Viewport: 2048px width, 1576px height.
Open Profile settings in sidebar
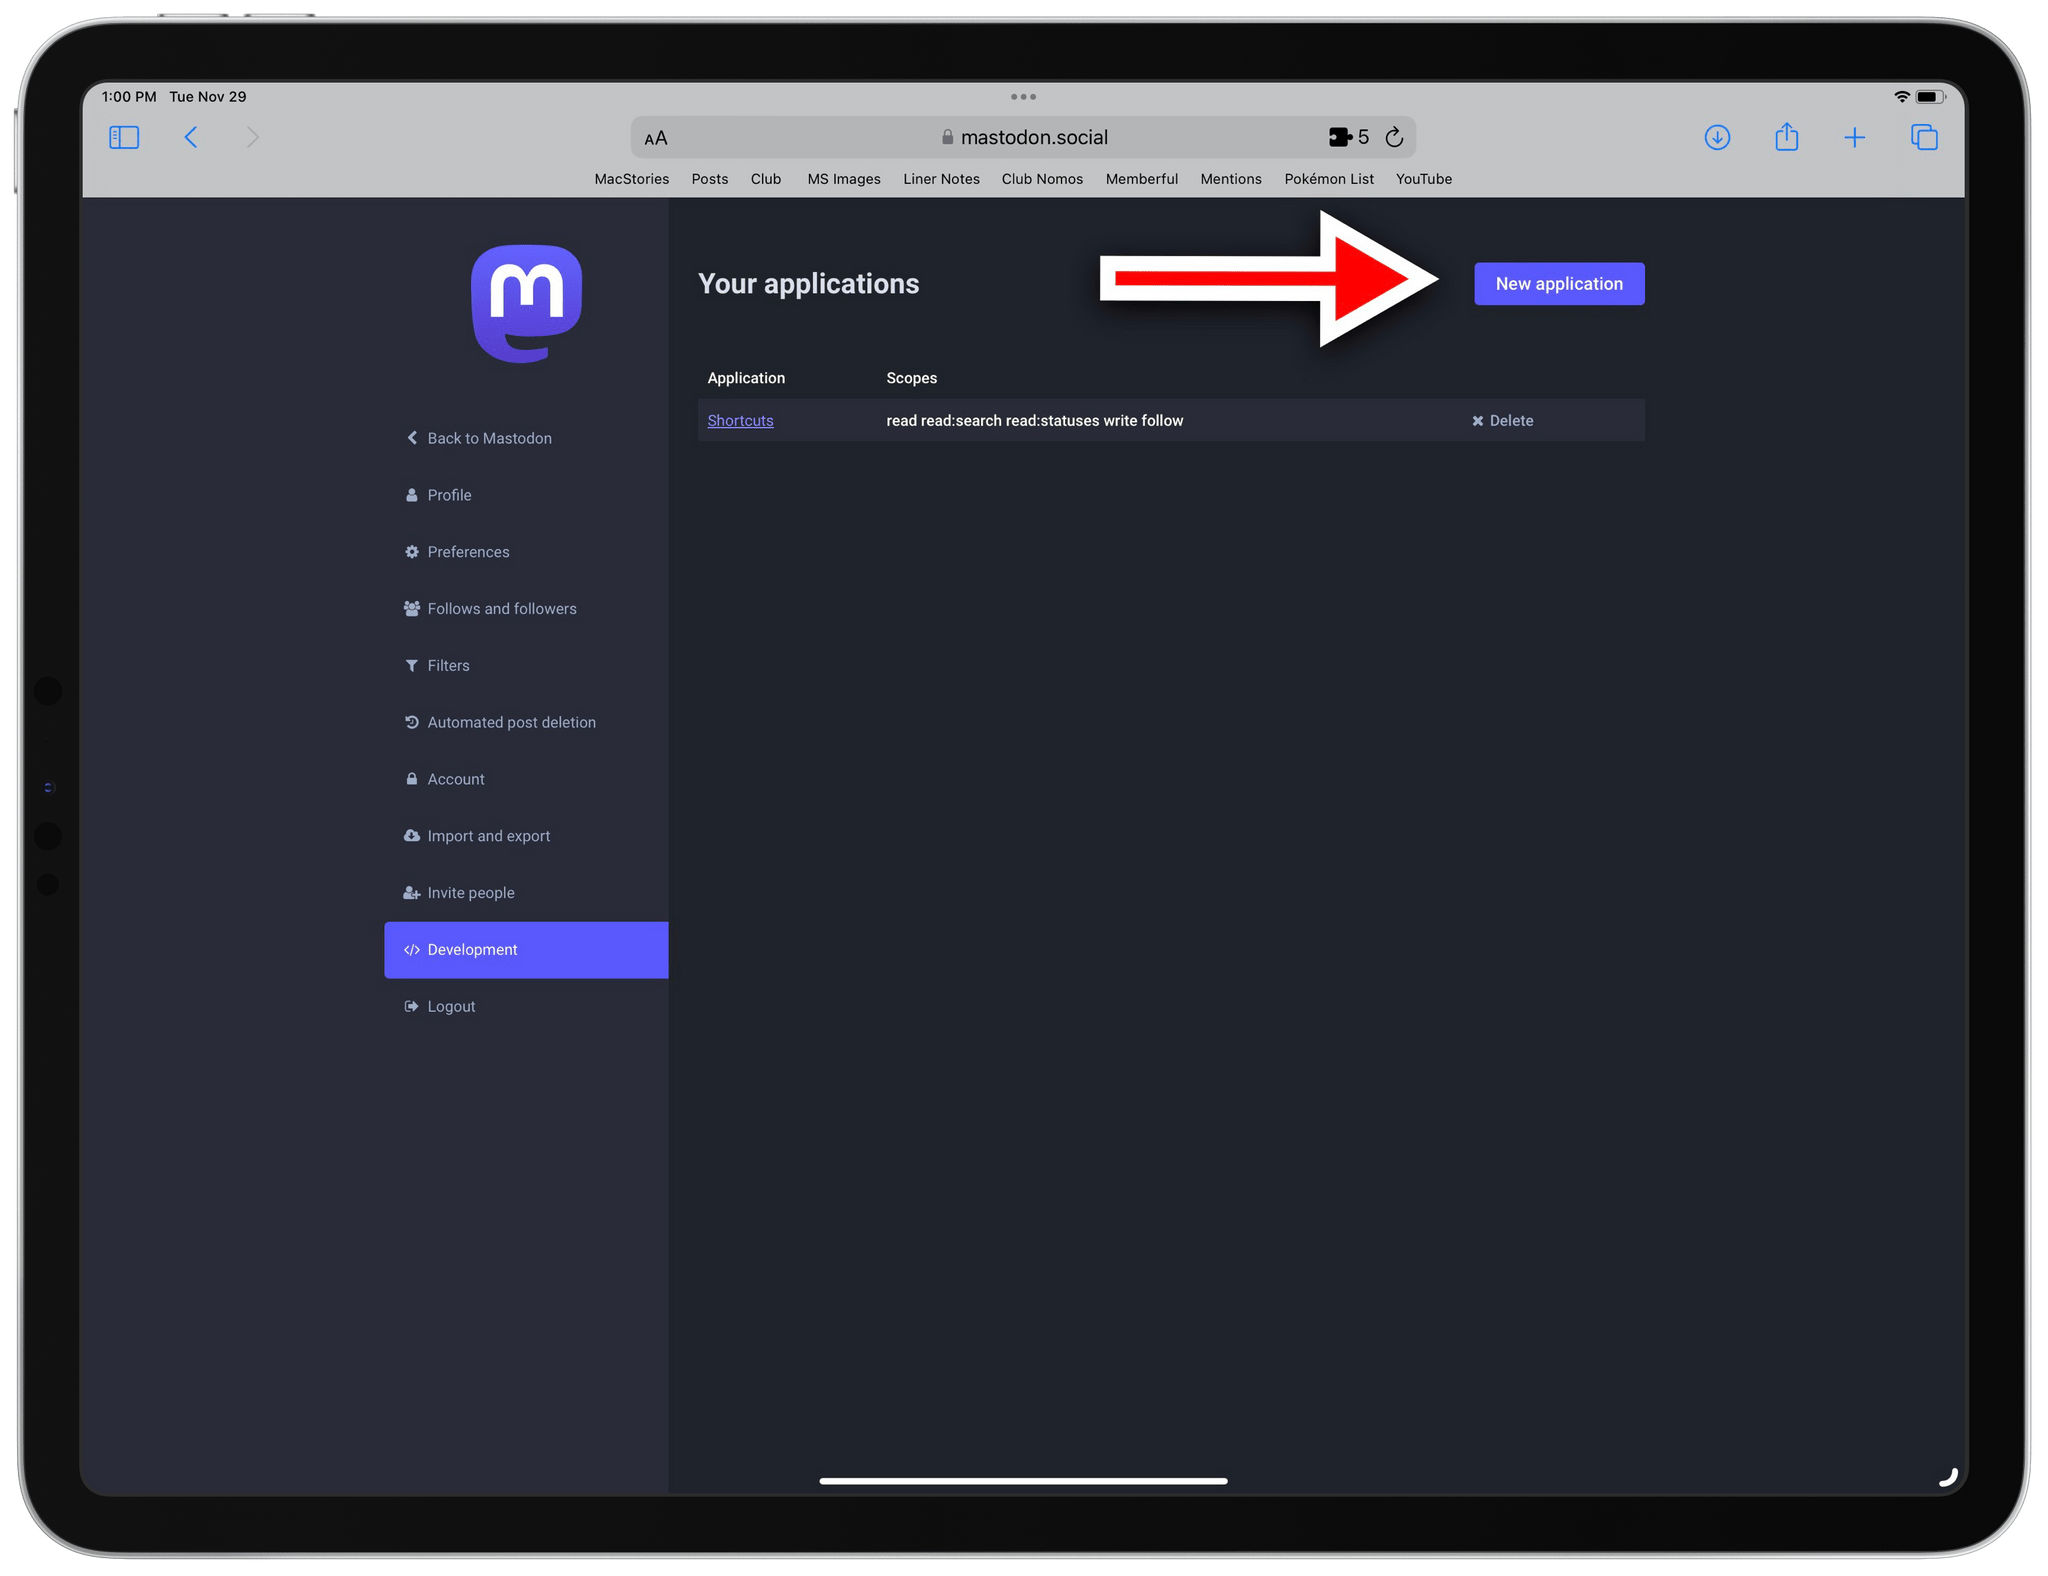pos(526,495)
